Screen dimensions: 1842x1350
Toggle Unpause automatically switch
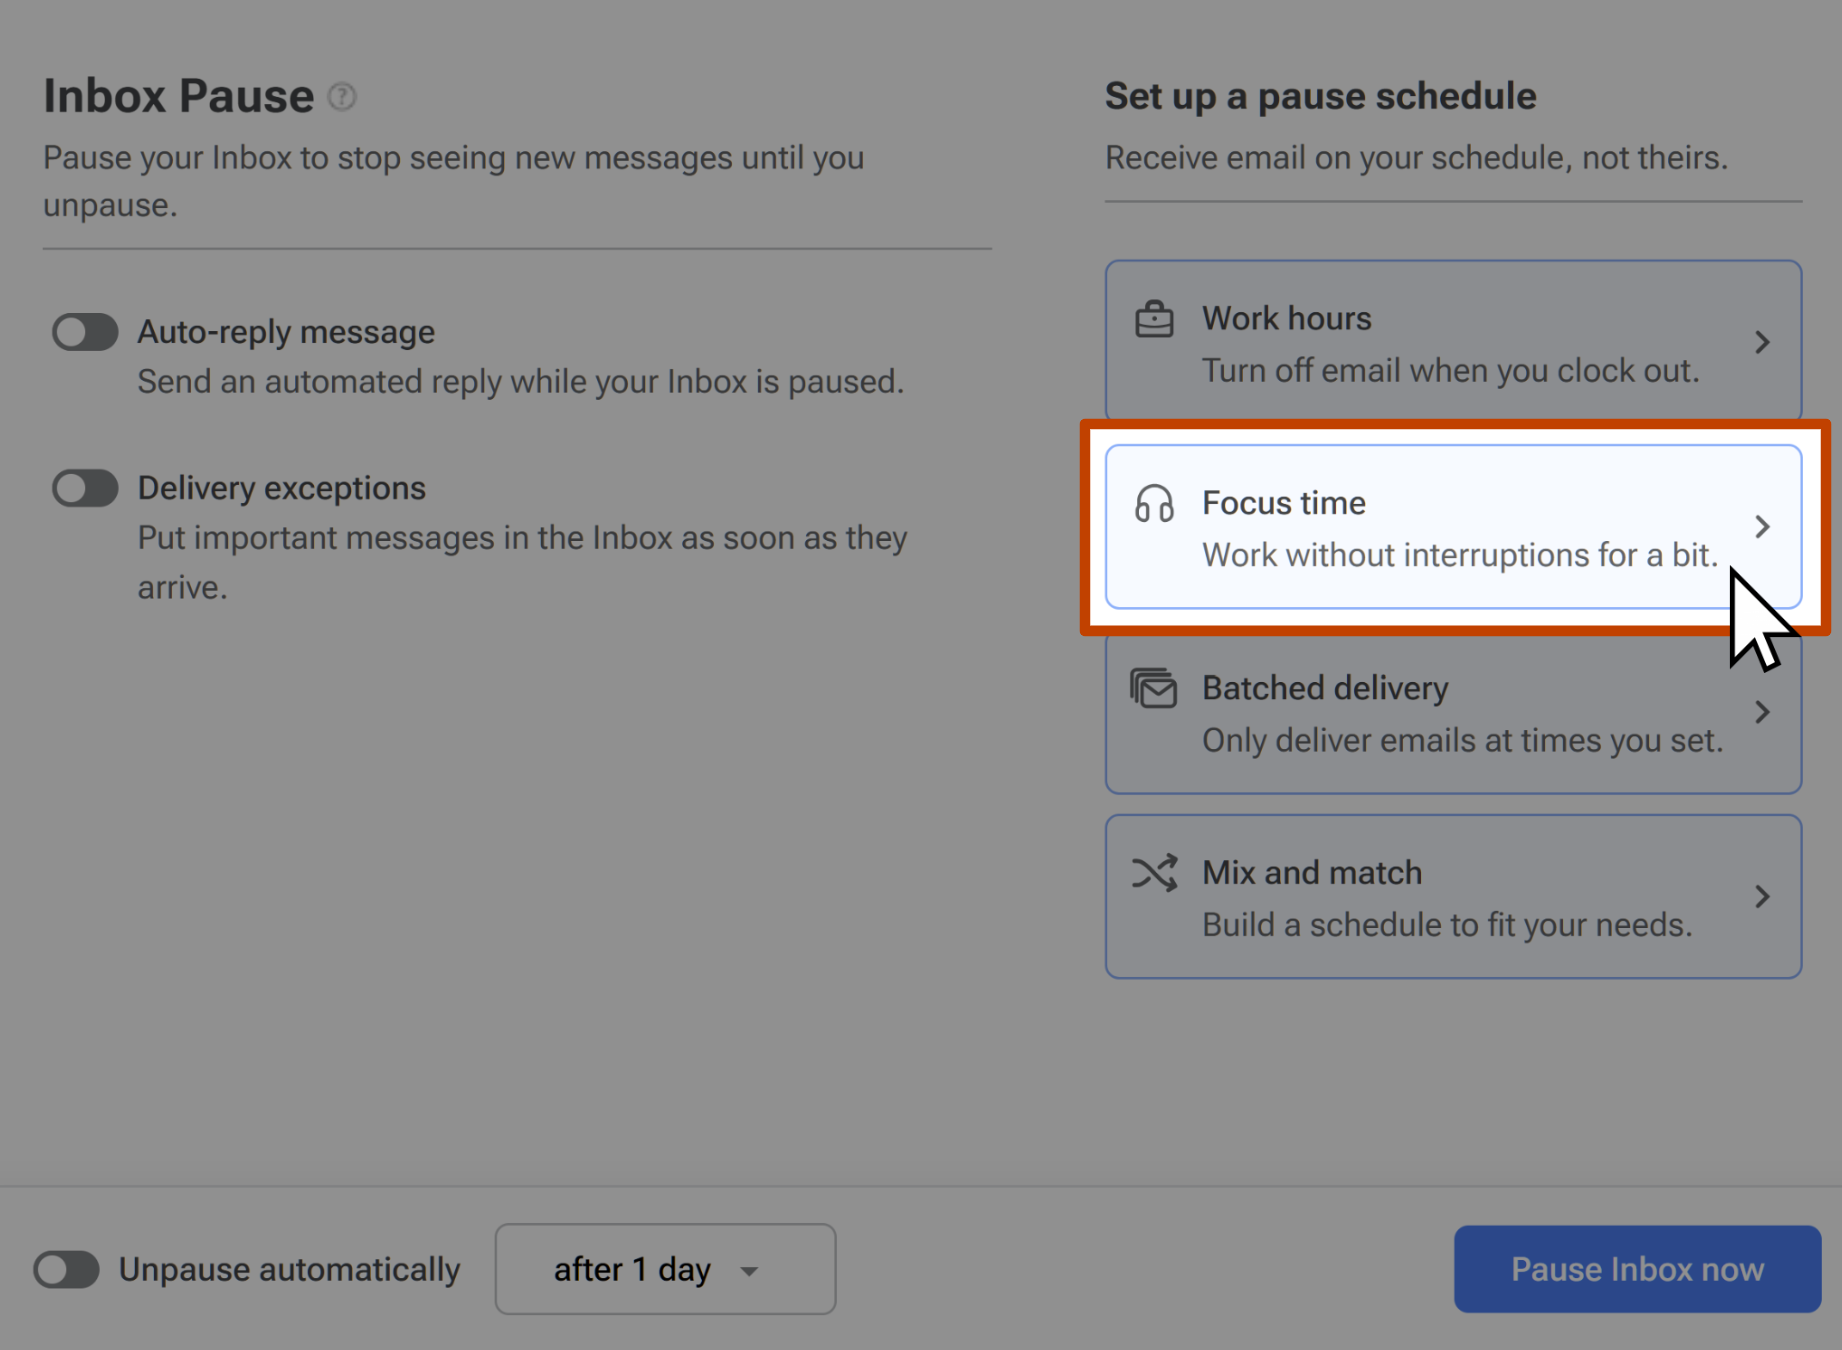point(66,1270)
